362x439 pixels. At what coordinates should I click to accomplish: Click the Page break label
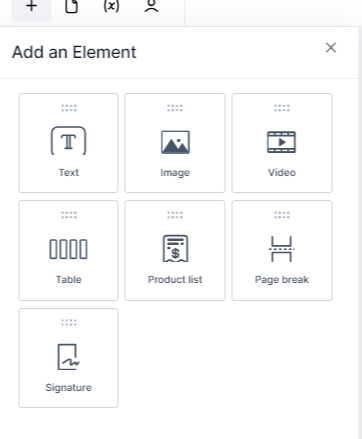(282, 279)
